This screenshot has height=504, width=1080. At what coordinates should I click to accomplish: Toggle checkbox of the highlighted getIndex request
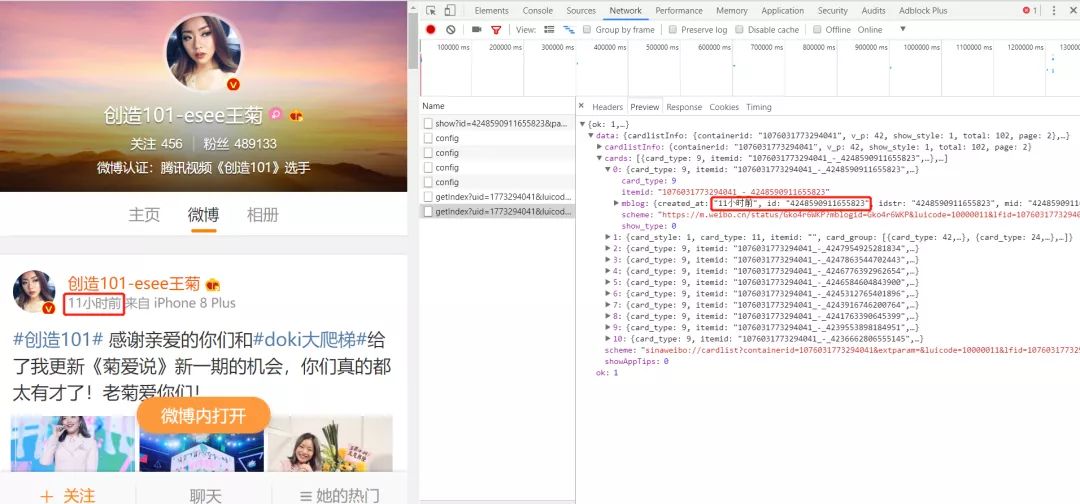pos(428,211)
